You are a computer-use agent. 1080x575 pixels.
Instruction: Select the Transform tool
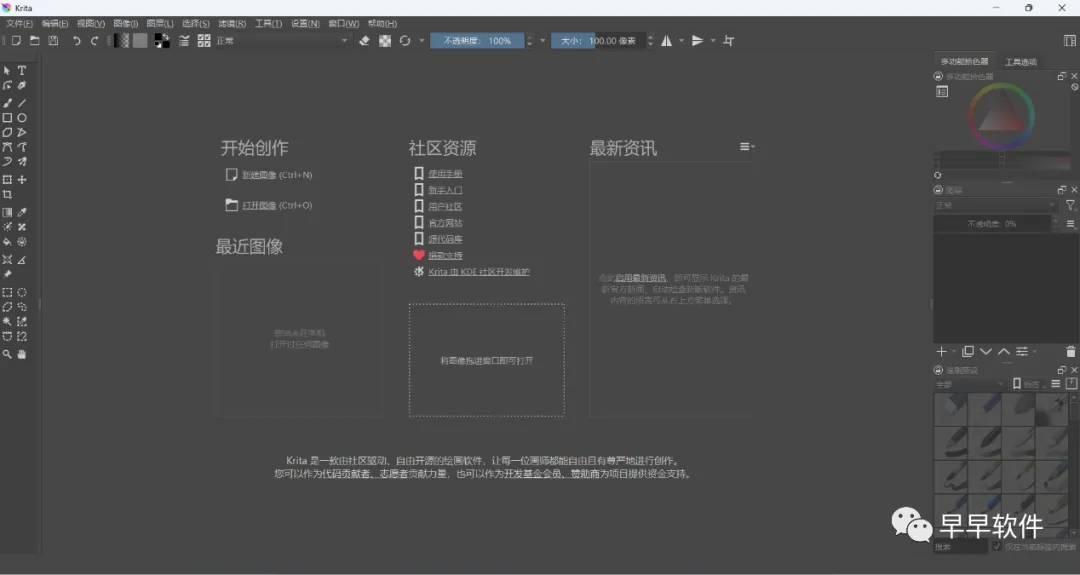tap(8, 179)
